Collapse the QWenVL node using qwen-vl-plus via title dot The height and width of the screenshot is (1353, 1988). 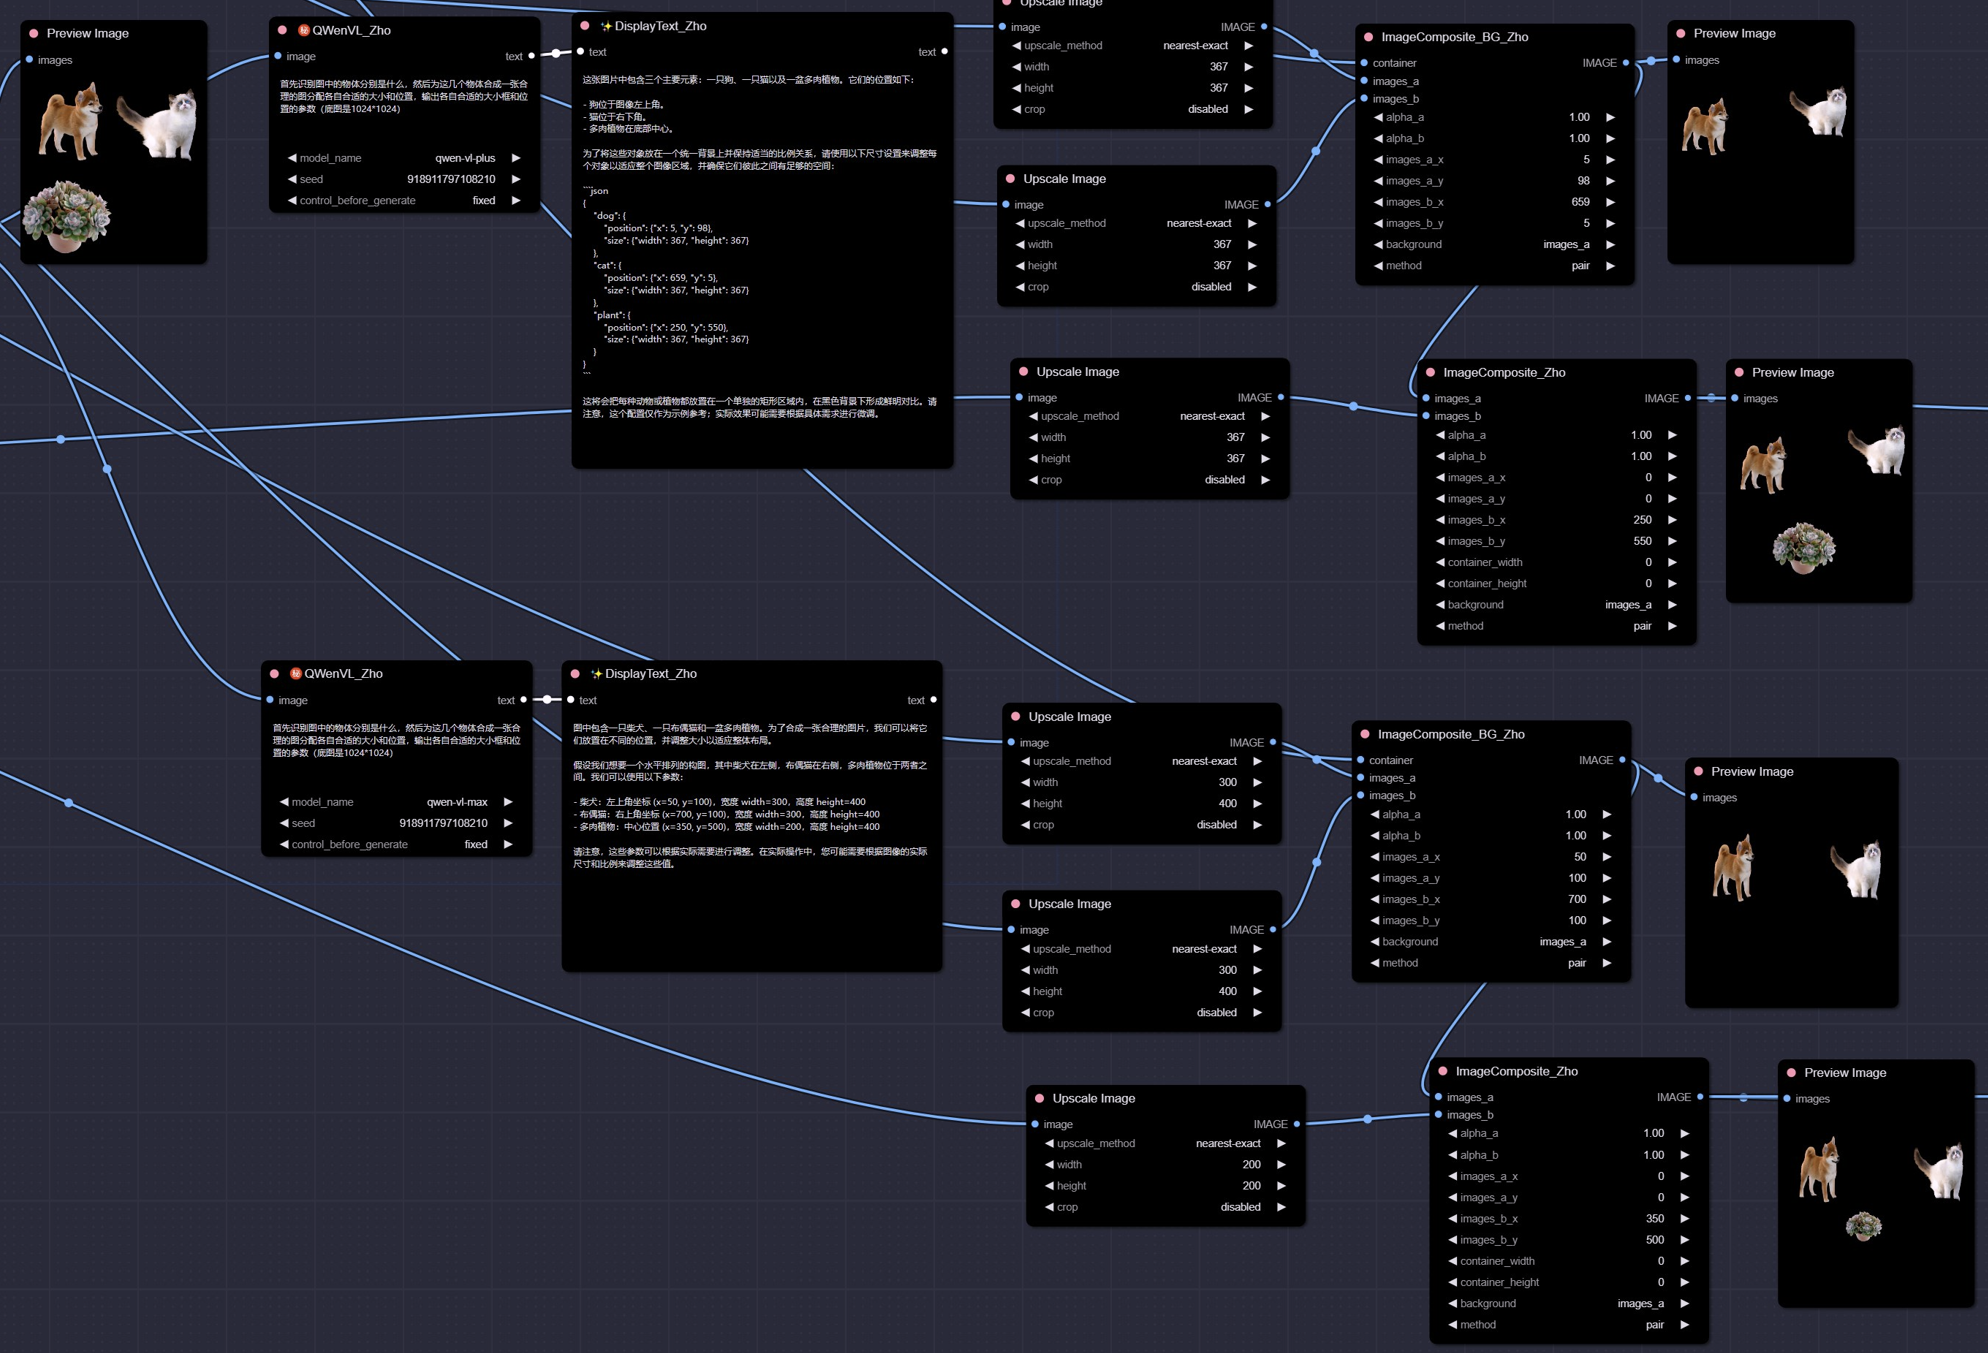pyautogui.click(x=283, y=30)
